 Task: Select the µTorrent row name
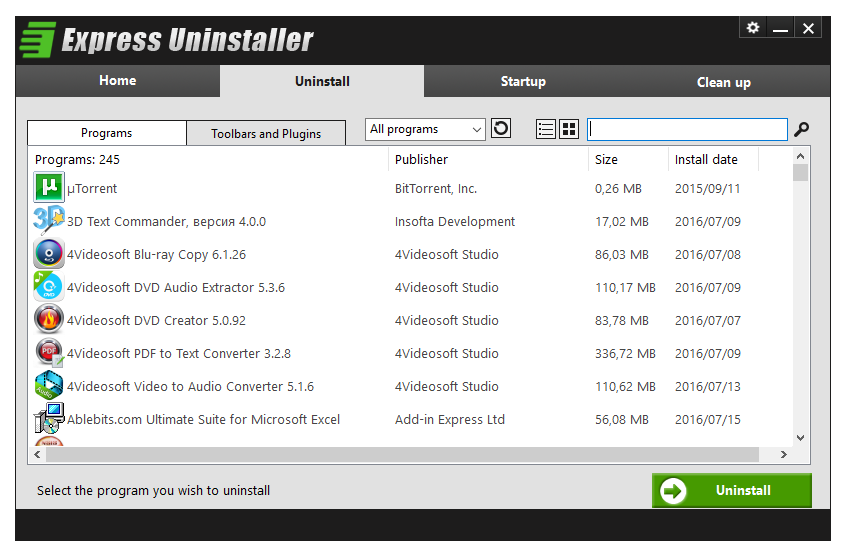92,188
